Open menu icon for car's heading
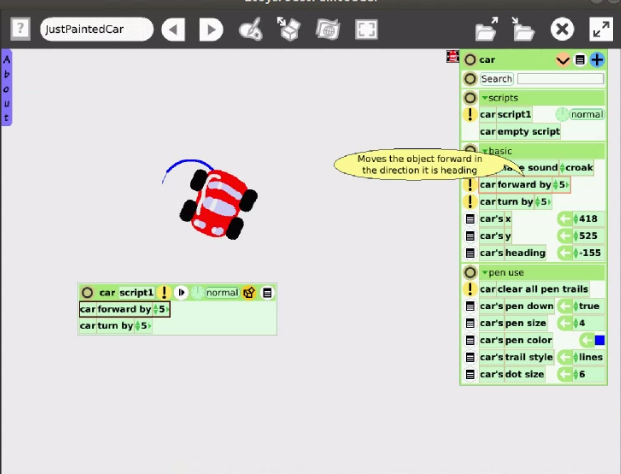This screenshot has height=474, width=621. pos(470,253)
